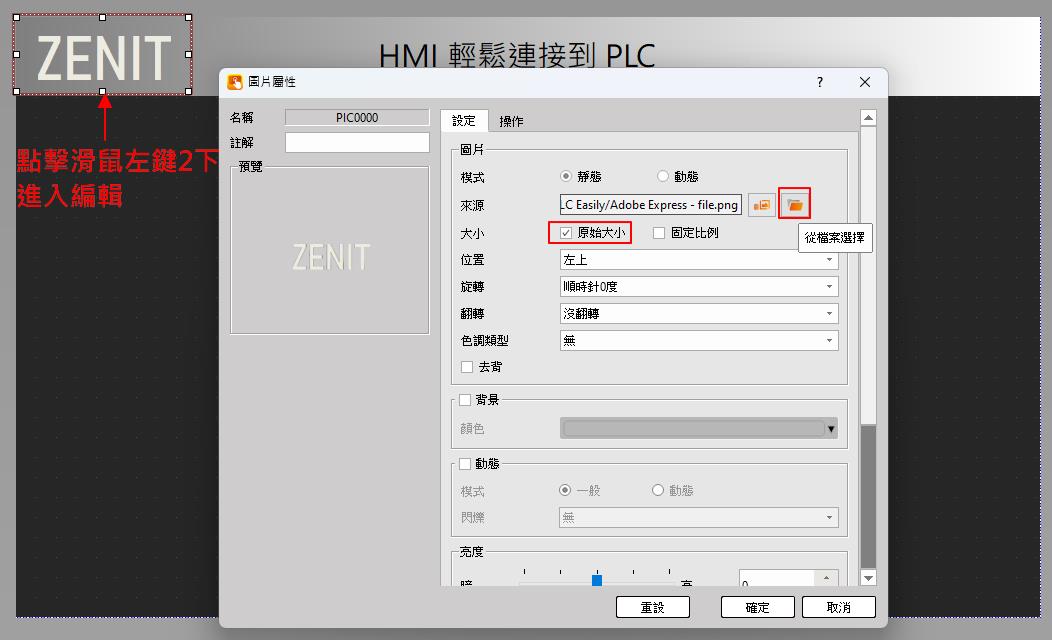Expand the 色調類型 dropdown
1052x640 pixels.
698,341
